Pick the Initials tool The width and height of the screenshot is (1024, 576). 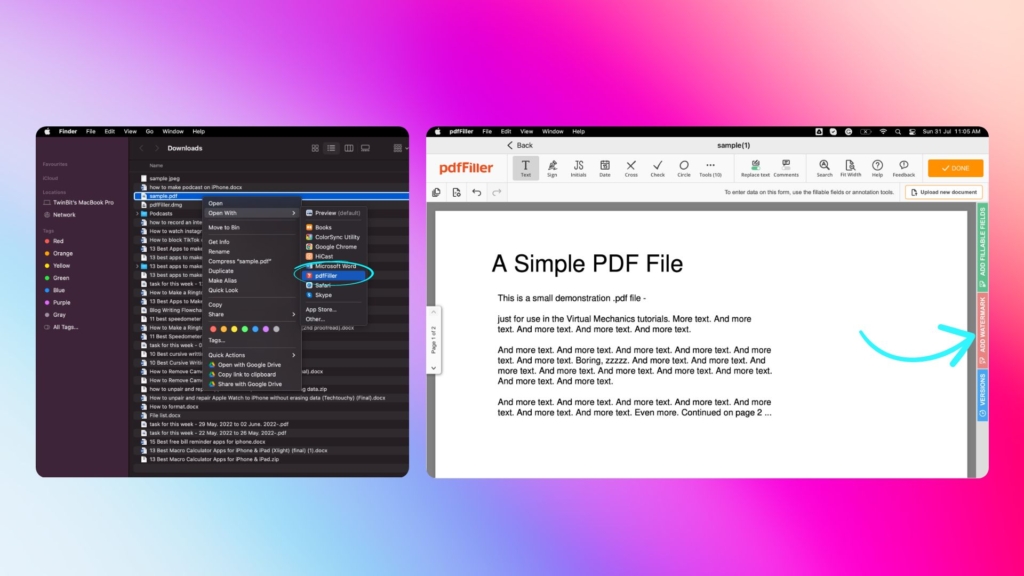[x=578, y=168]
